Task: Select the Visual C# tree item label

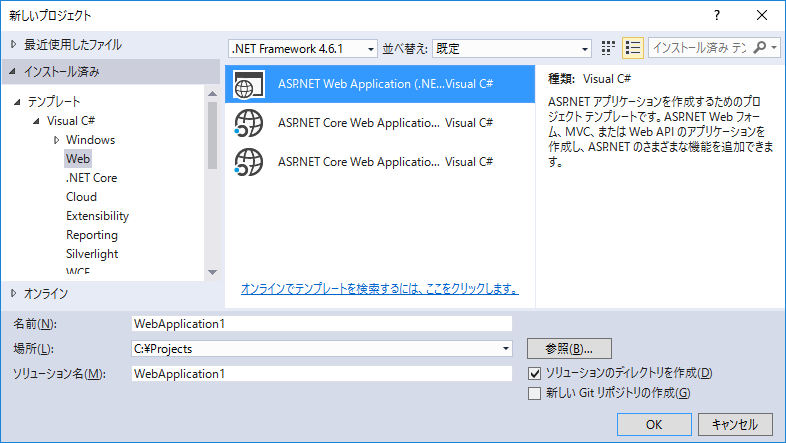Action: [x=71, y=121]
